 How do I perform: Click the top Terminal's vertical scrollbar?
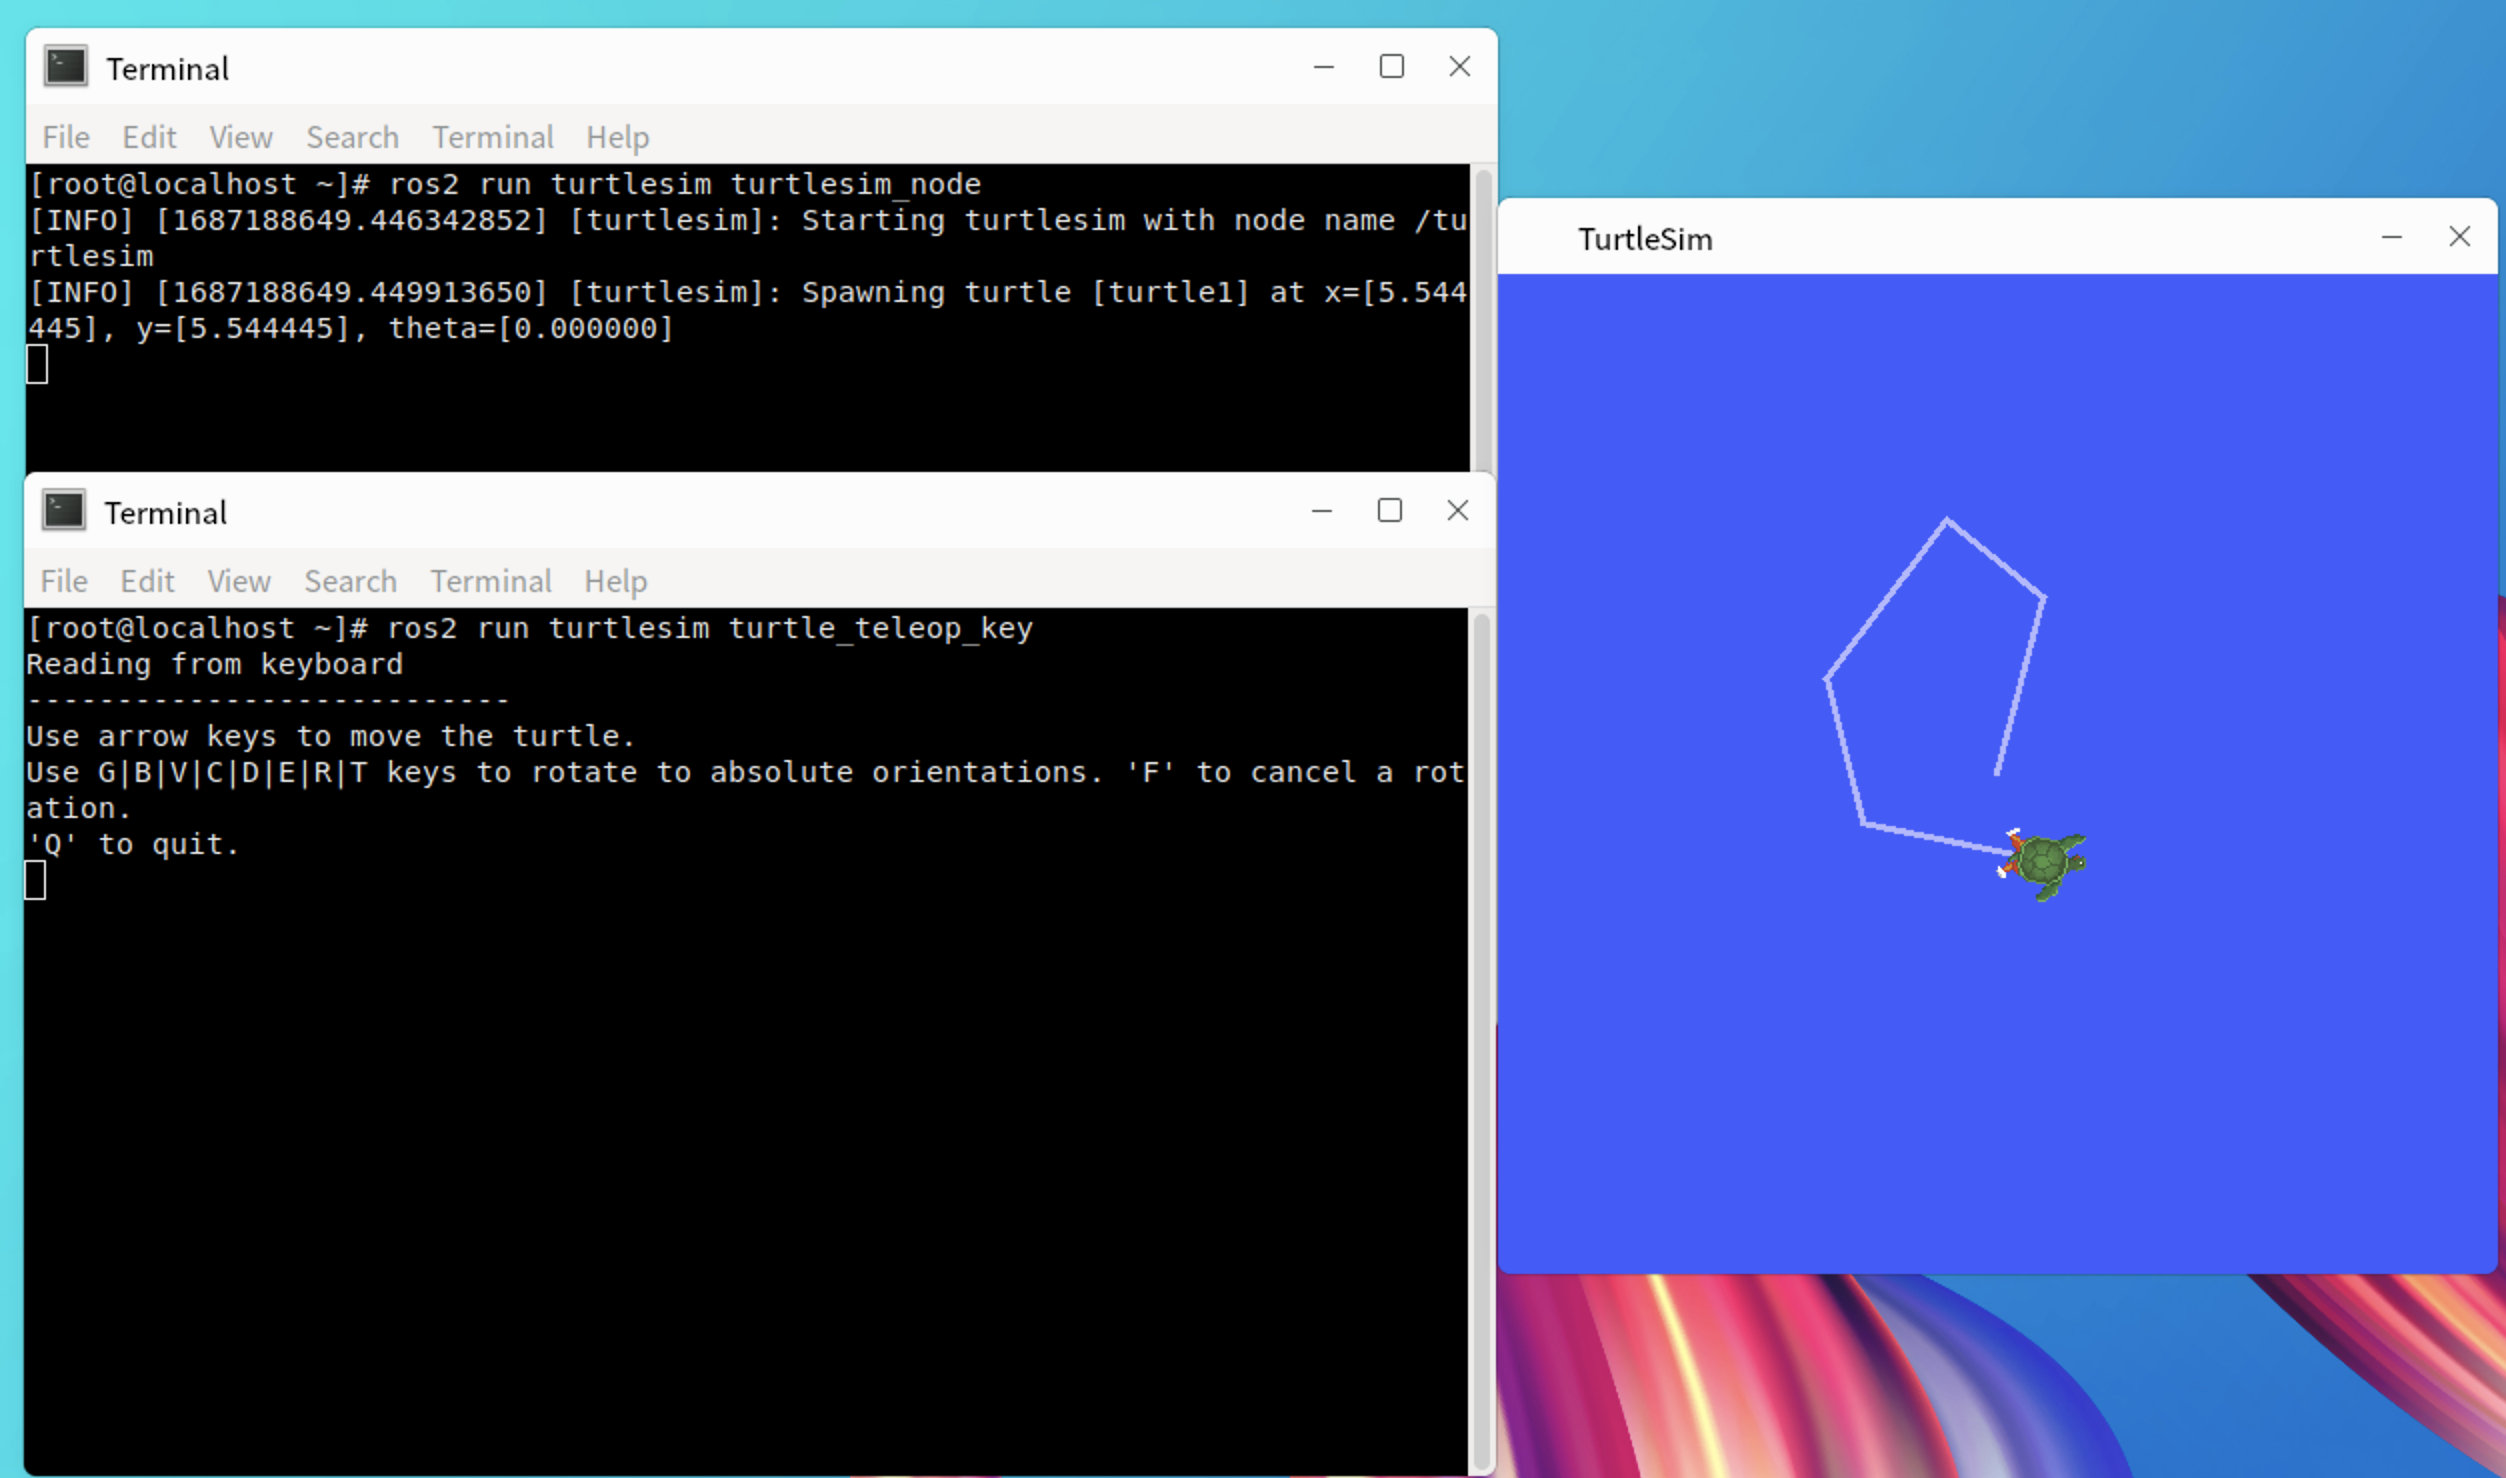[x=1483, y=320]
